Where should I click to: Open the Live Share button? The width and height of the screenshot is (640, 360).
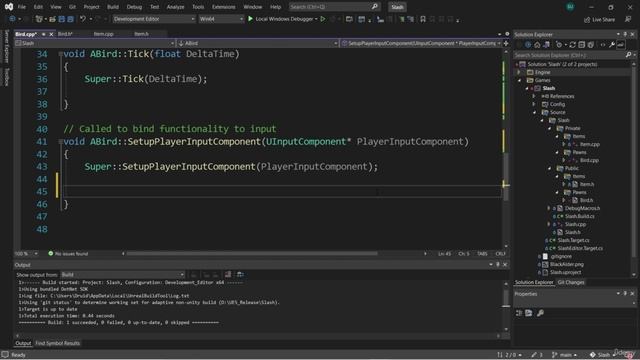[599, 19]
